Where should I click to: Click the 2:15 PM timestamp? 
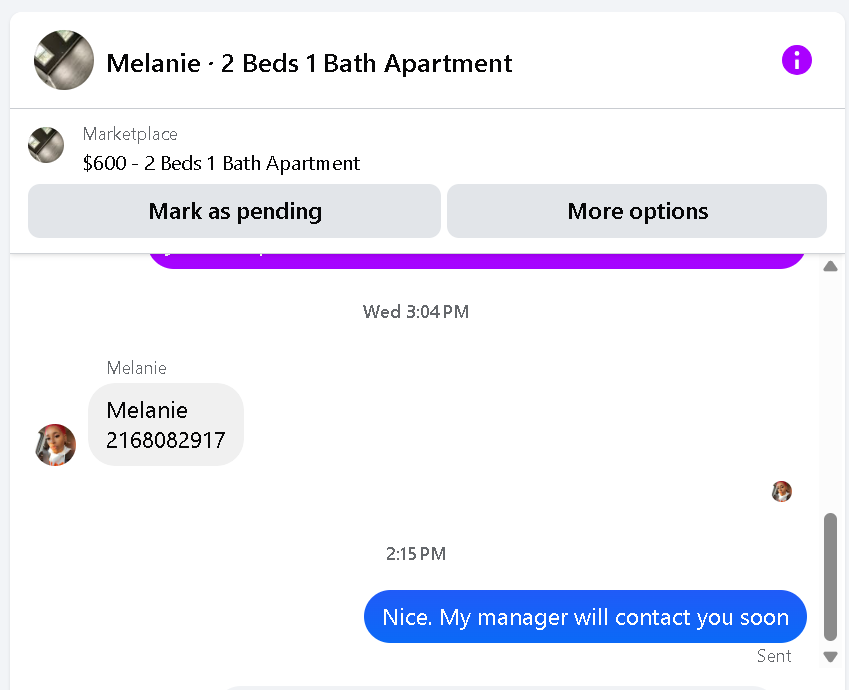(415, 553)
